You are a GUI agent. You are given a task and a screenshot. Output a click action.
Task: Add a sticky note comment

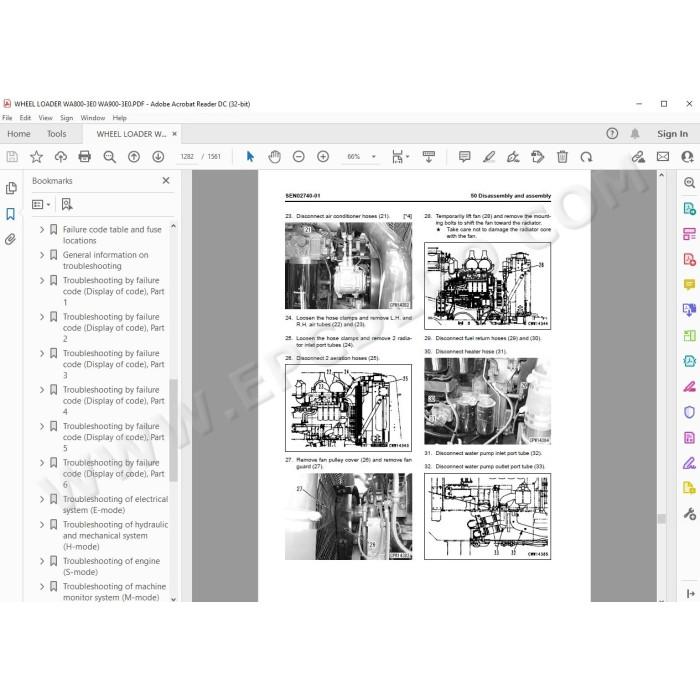465,157
